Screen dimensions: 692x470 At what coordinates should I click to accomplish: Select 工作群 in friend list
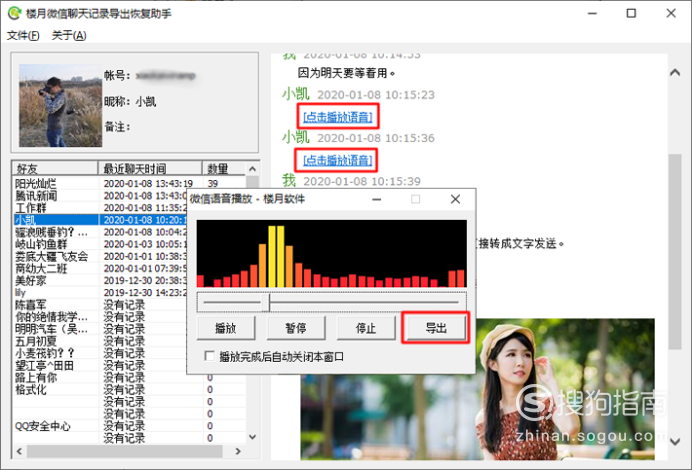click(30, 207)
